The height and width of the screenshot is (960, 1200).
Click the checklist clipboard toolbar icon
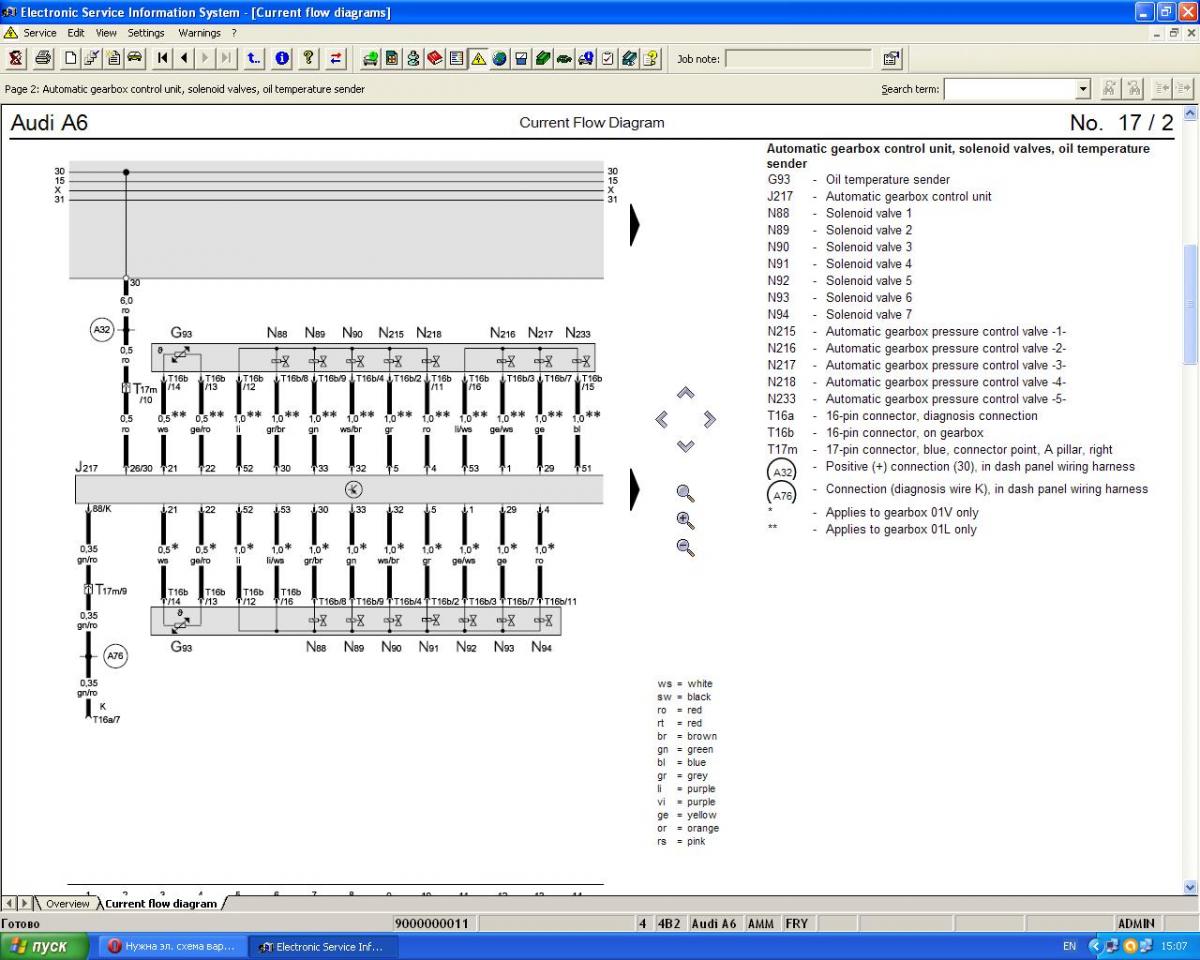click(x=607, y=58)
